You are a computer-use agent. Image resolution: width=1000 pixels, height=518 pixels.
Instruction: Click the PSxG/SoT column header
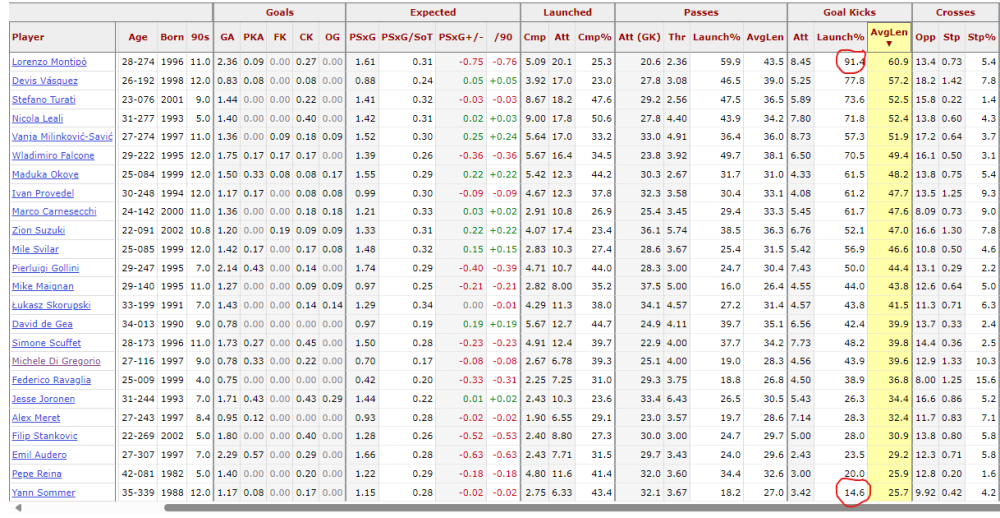[412, 37]
